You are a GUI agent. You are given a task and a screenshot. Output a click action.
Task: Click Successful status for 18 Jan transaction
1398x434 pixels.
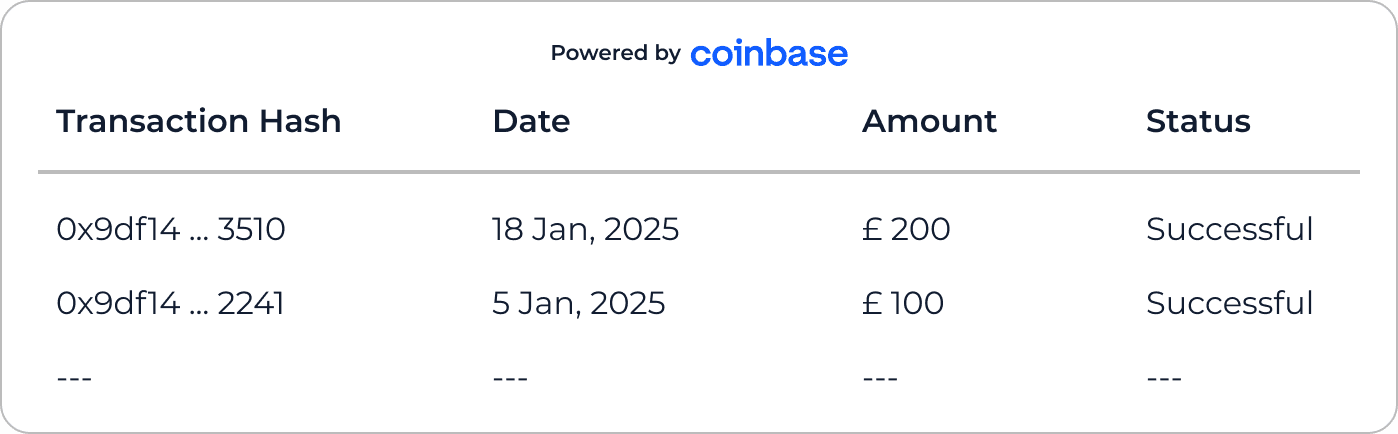1229,230
